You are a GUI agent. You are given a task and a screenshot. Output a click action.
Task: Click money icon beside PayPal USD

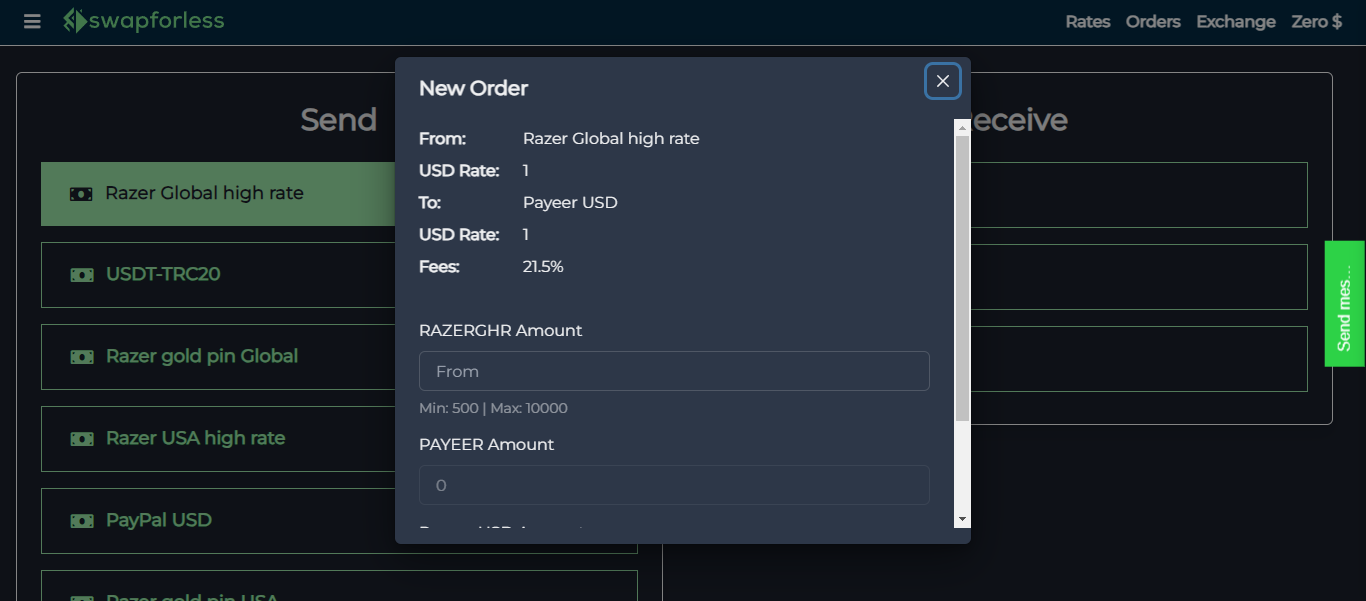[82, 521]
